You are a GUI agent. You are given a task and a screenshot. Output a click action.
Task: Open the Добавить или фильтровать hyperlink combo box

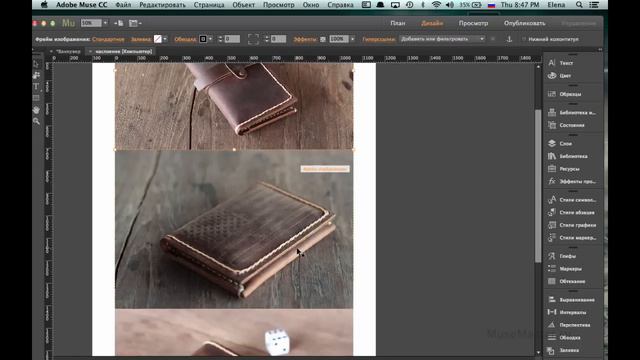[x=442, y=39]
